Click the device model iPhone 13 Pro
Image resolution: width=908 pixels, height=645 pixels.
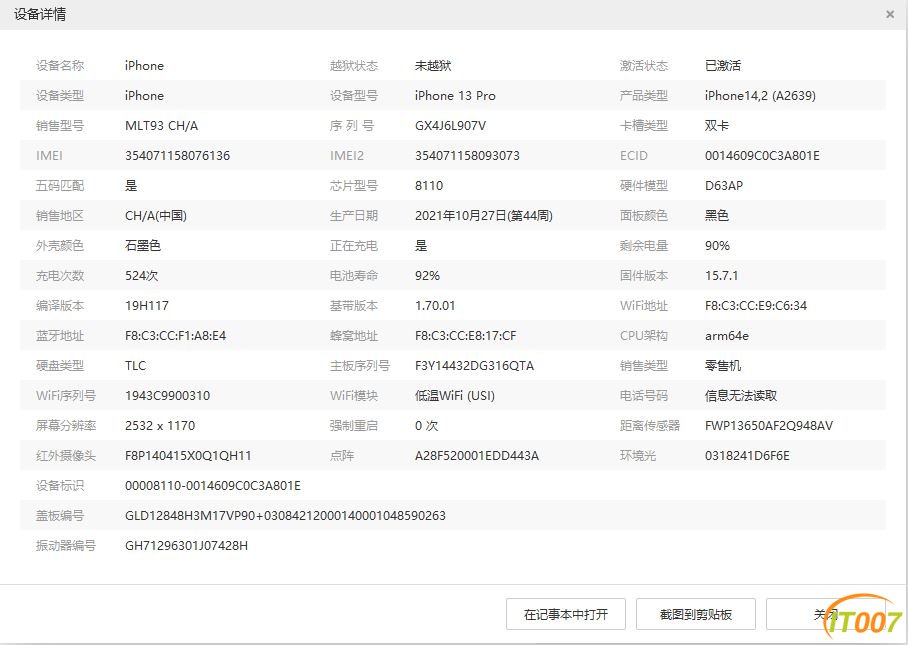(x=455, y=96)
